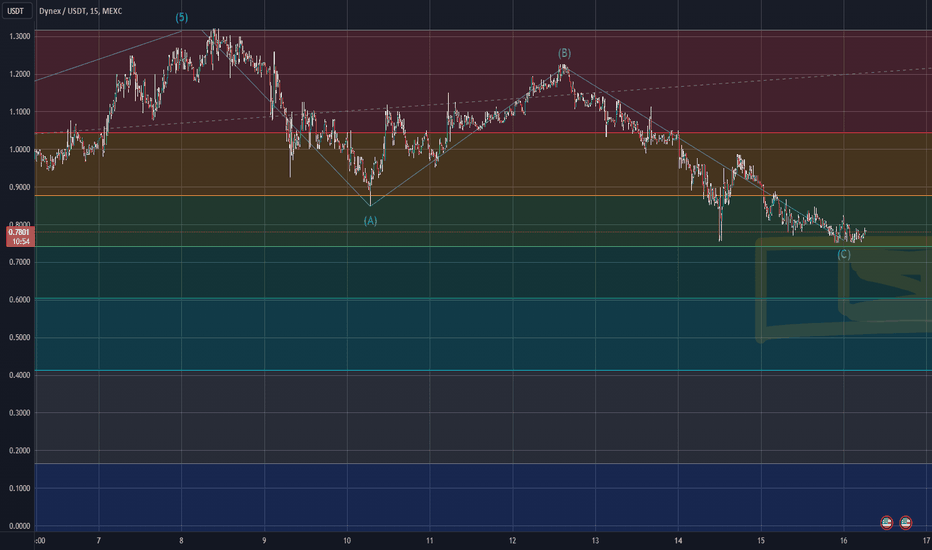
Task: Click the 10:54 bar countdown label
Action: 21,241
